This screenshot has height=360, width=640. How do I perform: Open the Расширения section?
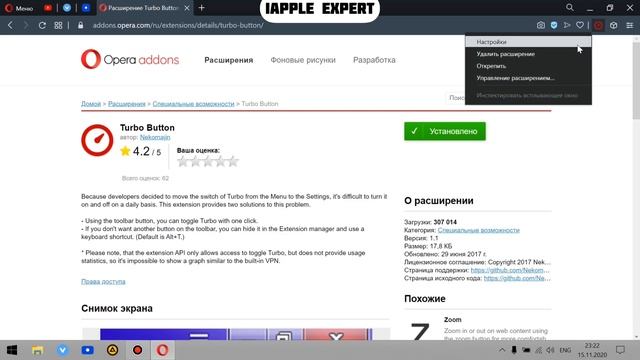229,60
